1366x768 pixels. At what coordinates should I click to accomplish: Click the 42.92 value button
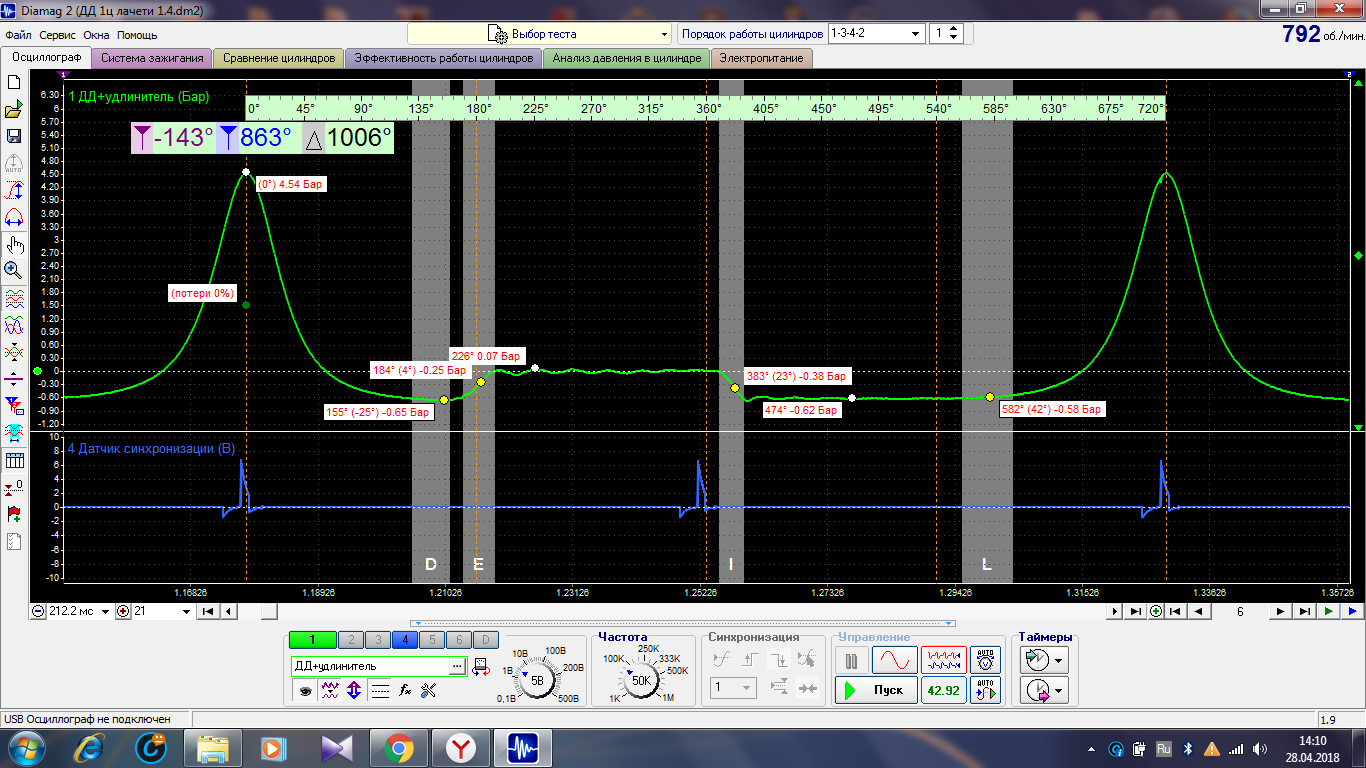[943, 690]
